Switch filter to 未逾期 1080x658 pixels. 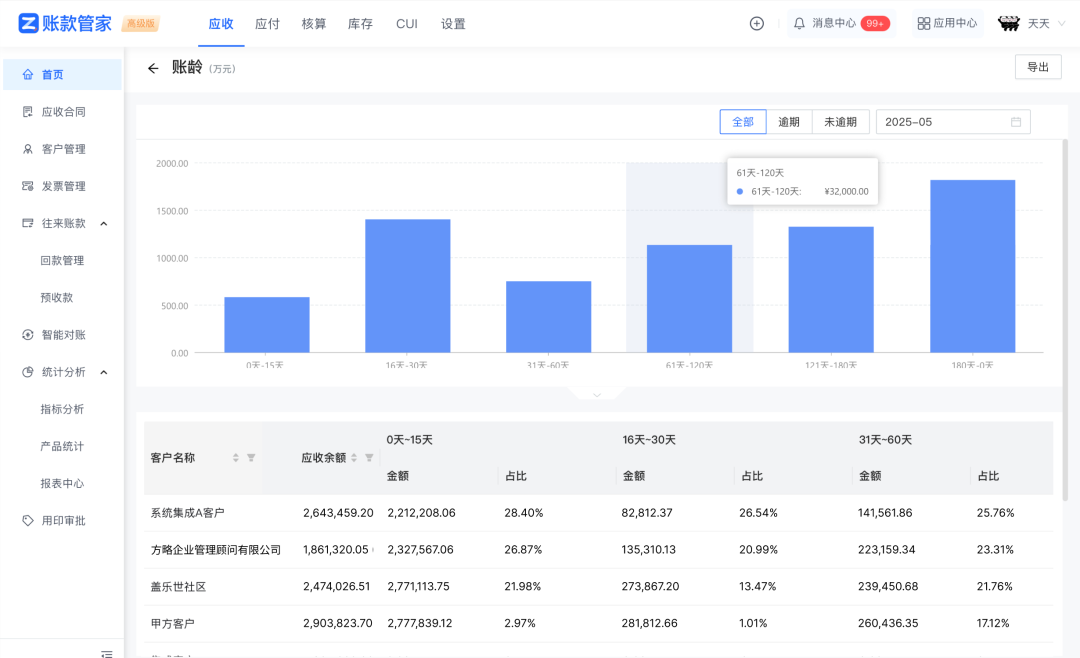pyautogui.click(x=841, y=121)
